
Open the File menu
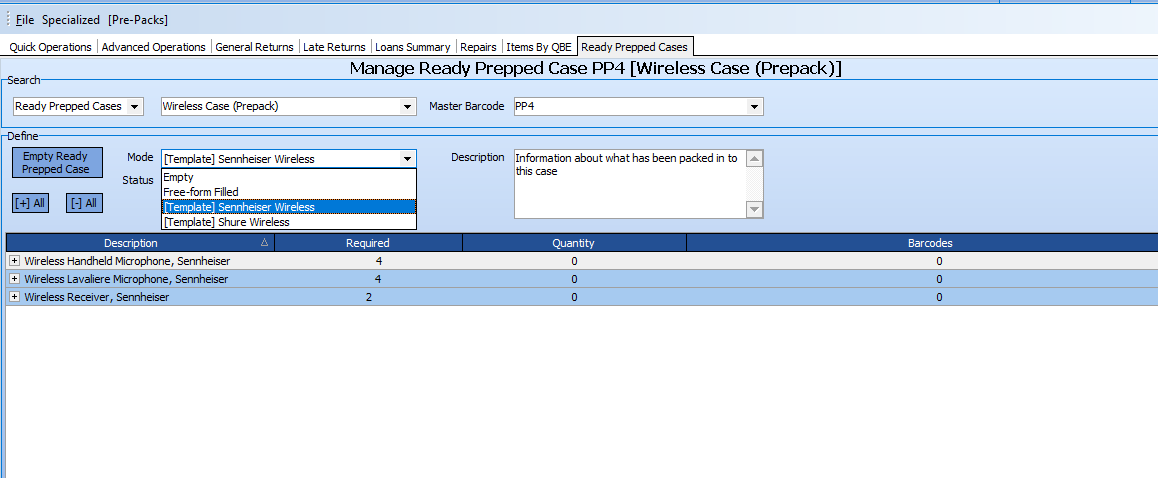[x=24, y=20]
